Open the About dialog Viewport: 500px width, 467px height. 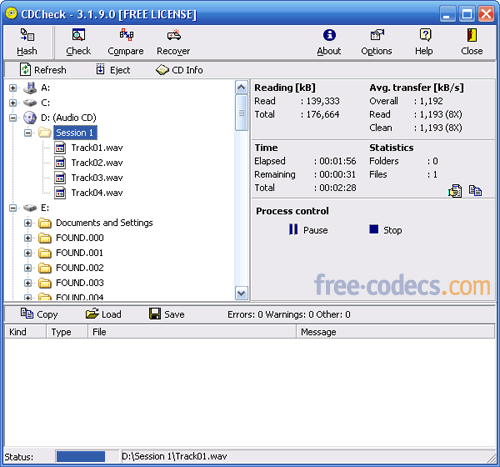coord(329,42)
